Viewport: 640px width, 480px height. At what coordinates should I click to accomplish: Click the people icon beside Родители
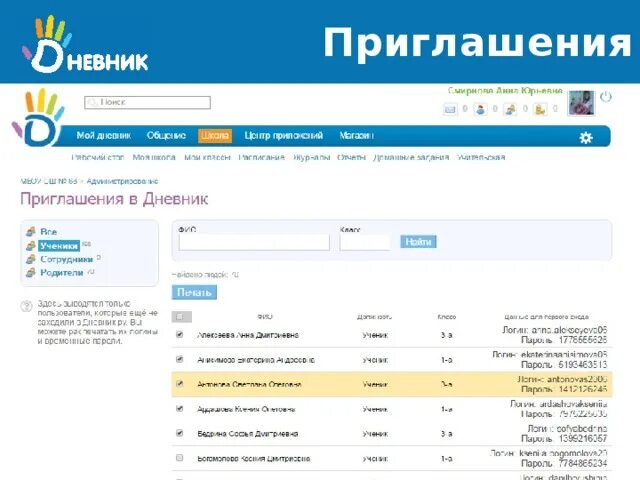pos(31,273)
